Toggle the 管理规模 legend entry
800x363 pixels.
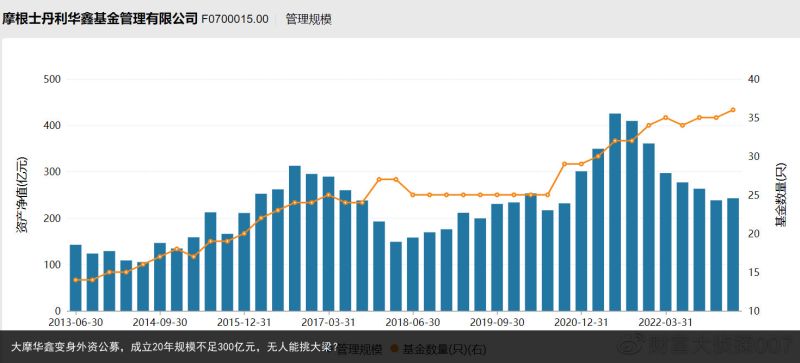360,349
